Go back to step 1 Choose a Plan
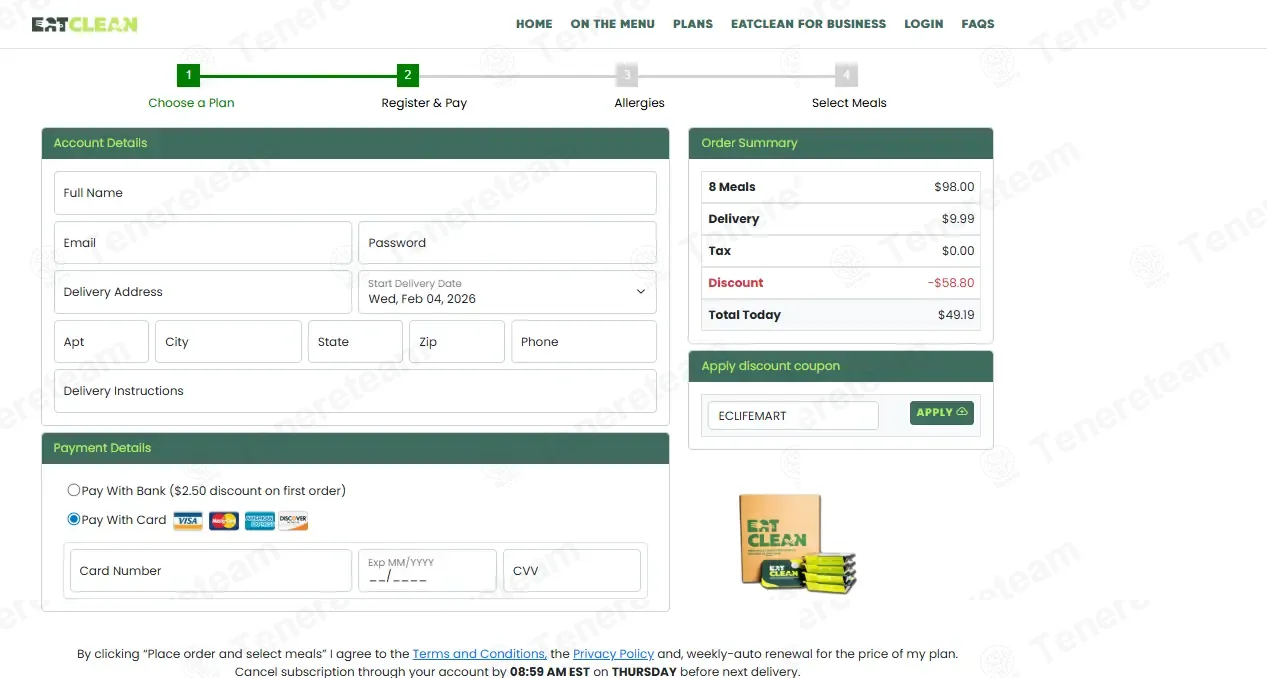 [189, 75]
